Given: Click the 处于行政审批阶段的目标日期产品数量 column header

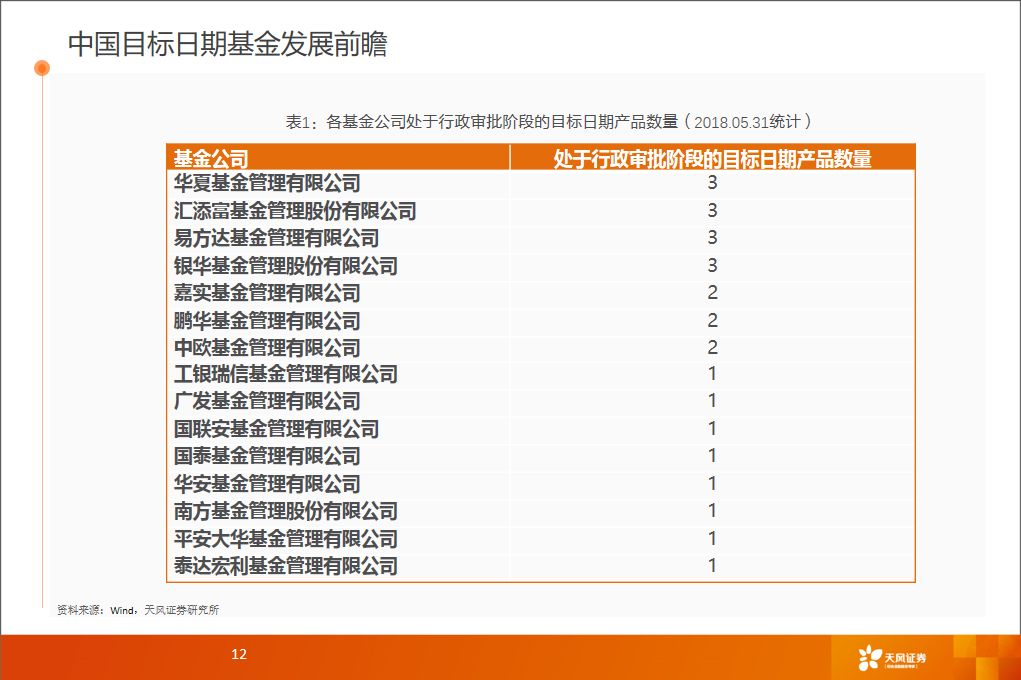Looking at the screenshot, I should 712,158.
